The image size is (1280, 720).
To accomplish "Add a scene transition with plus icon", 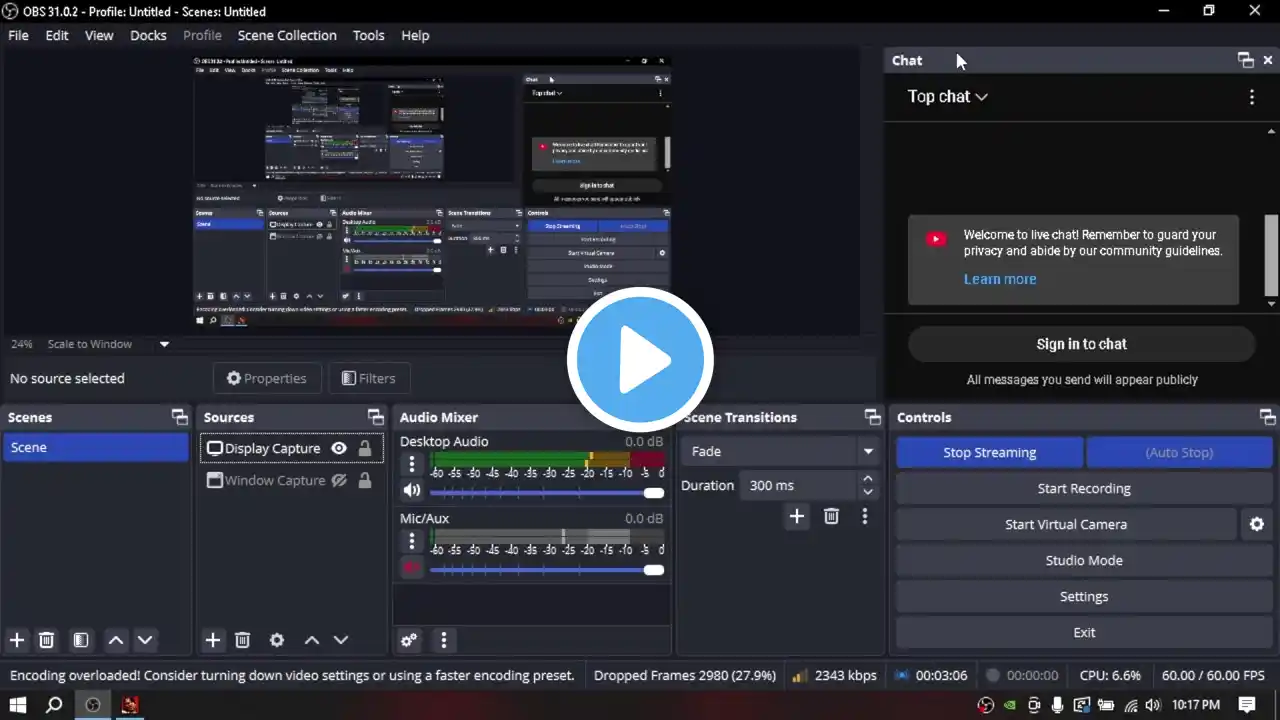I will (x=797, y=516).
